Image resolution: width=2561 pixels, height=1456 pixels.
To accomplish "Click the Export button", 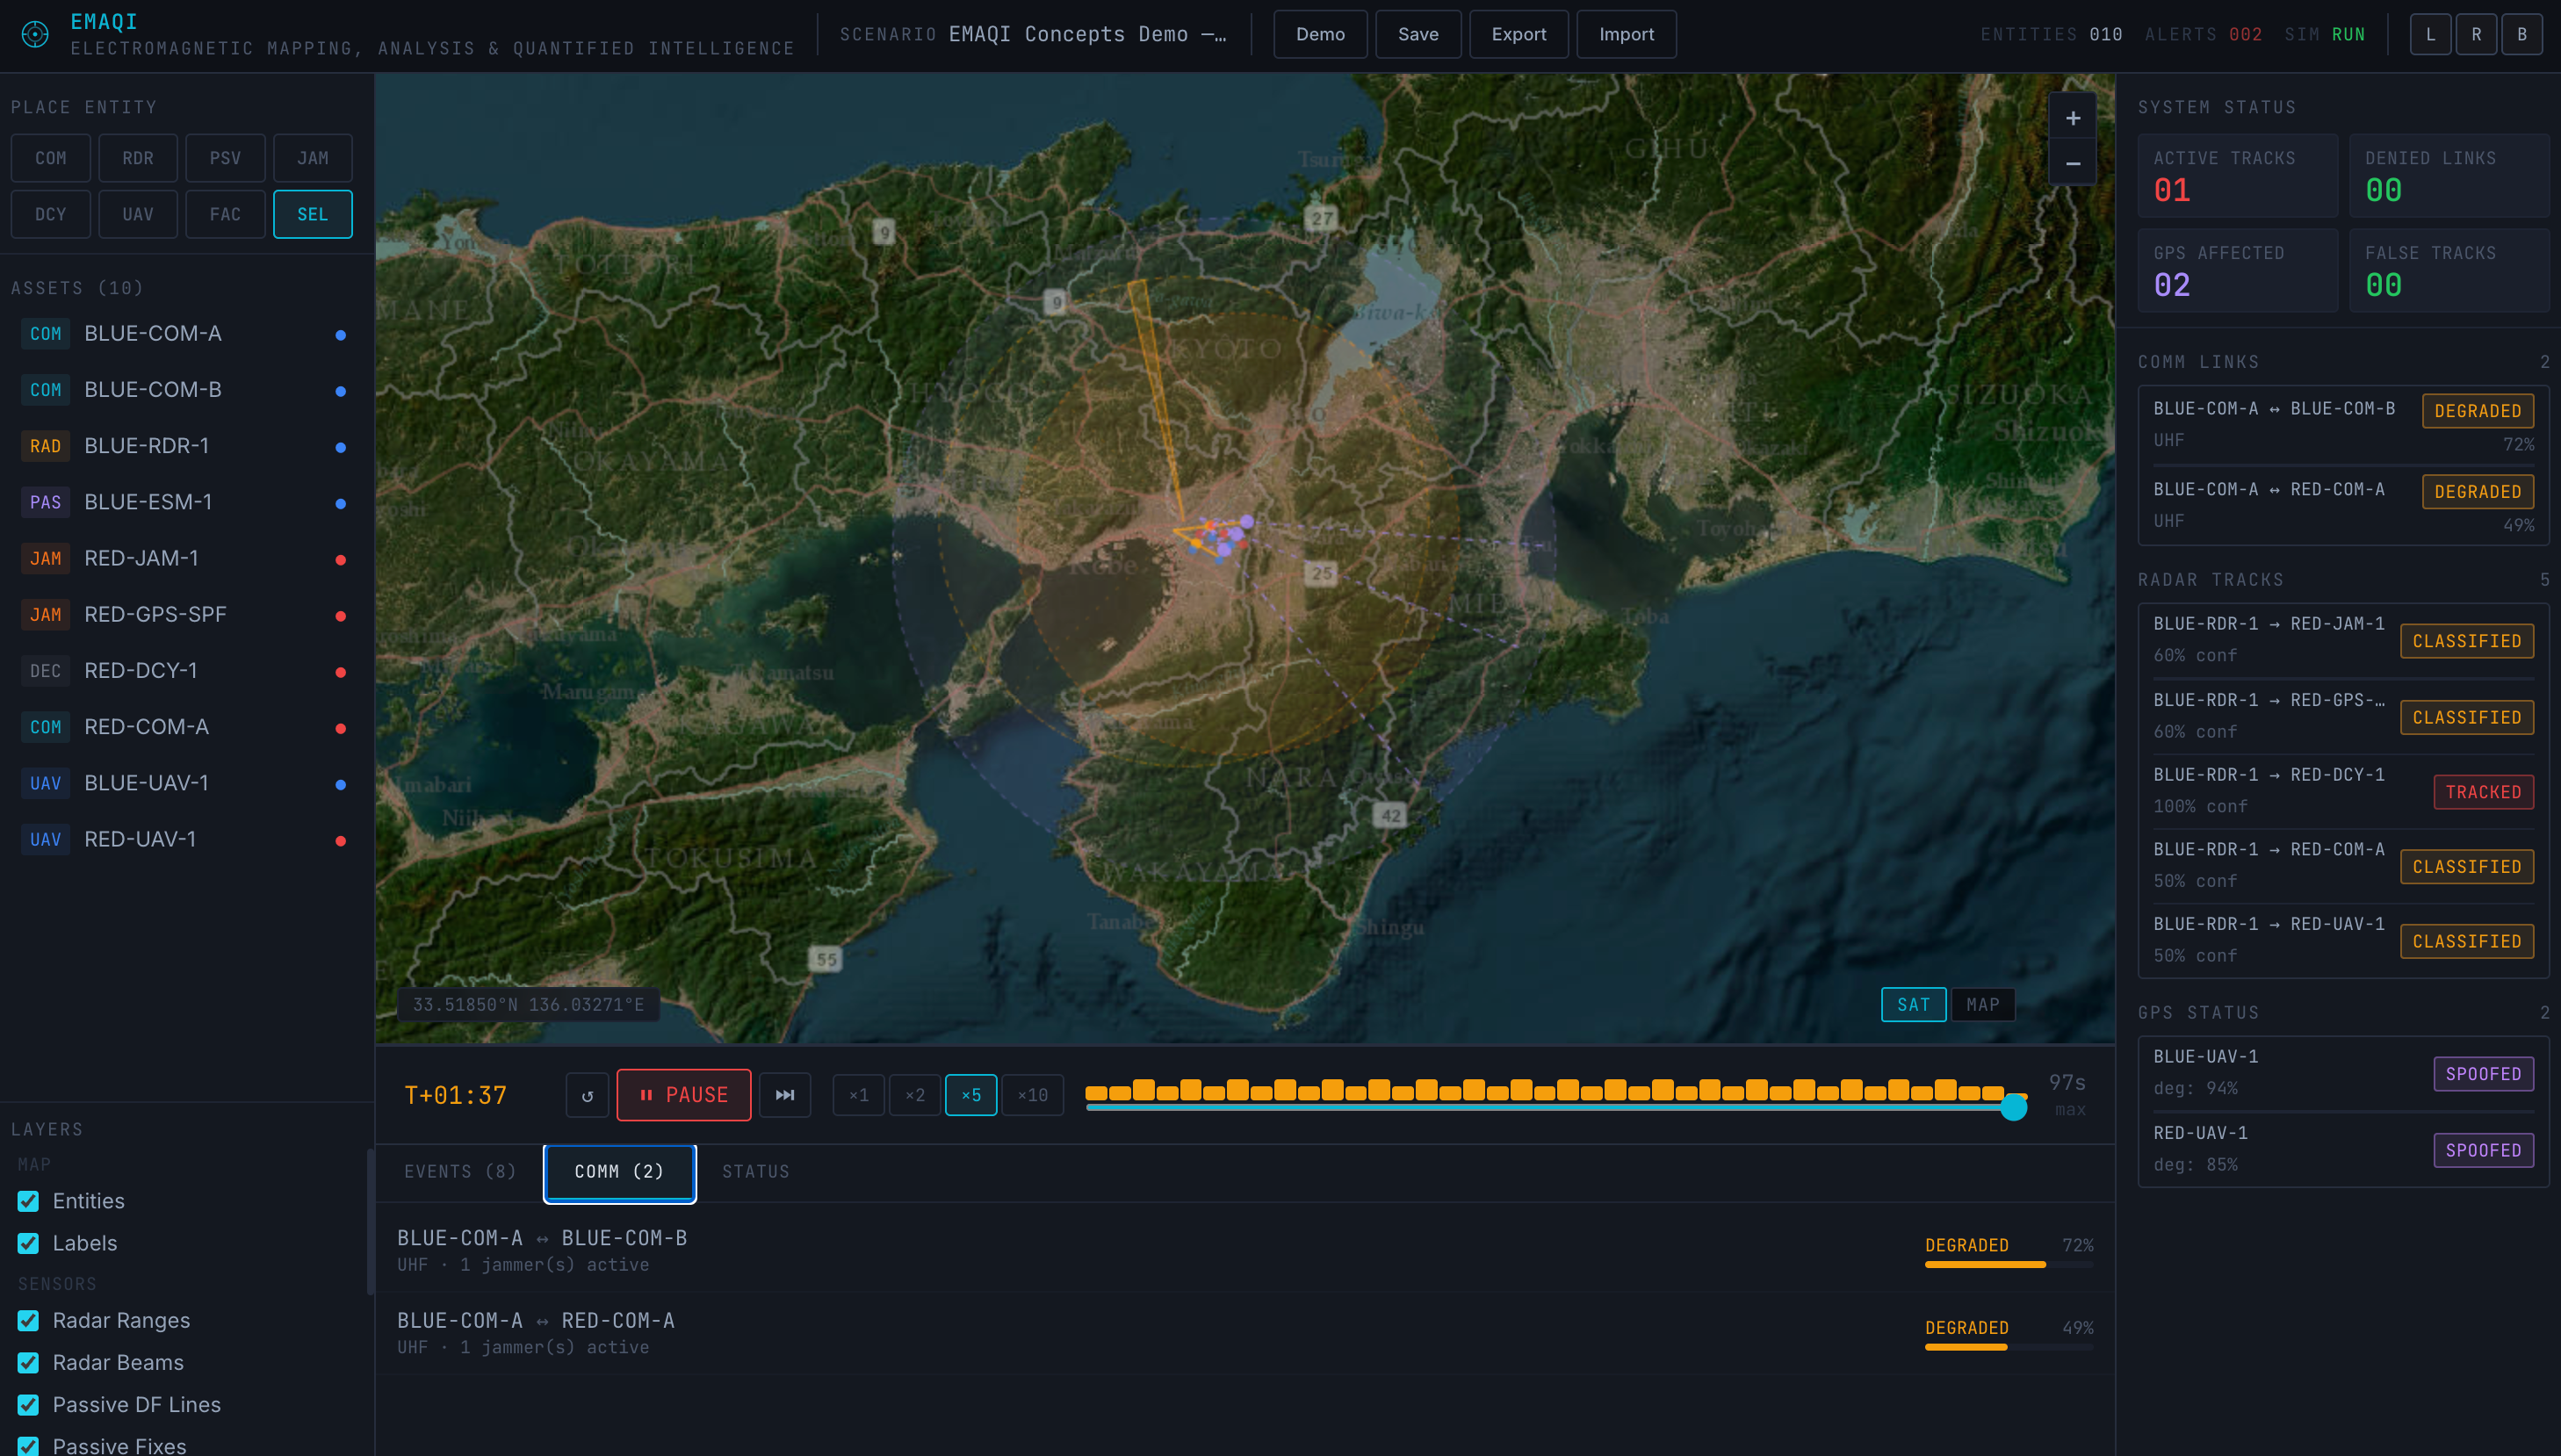I will tap(1518, 34).
